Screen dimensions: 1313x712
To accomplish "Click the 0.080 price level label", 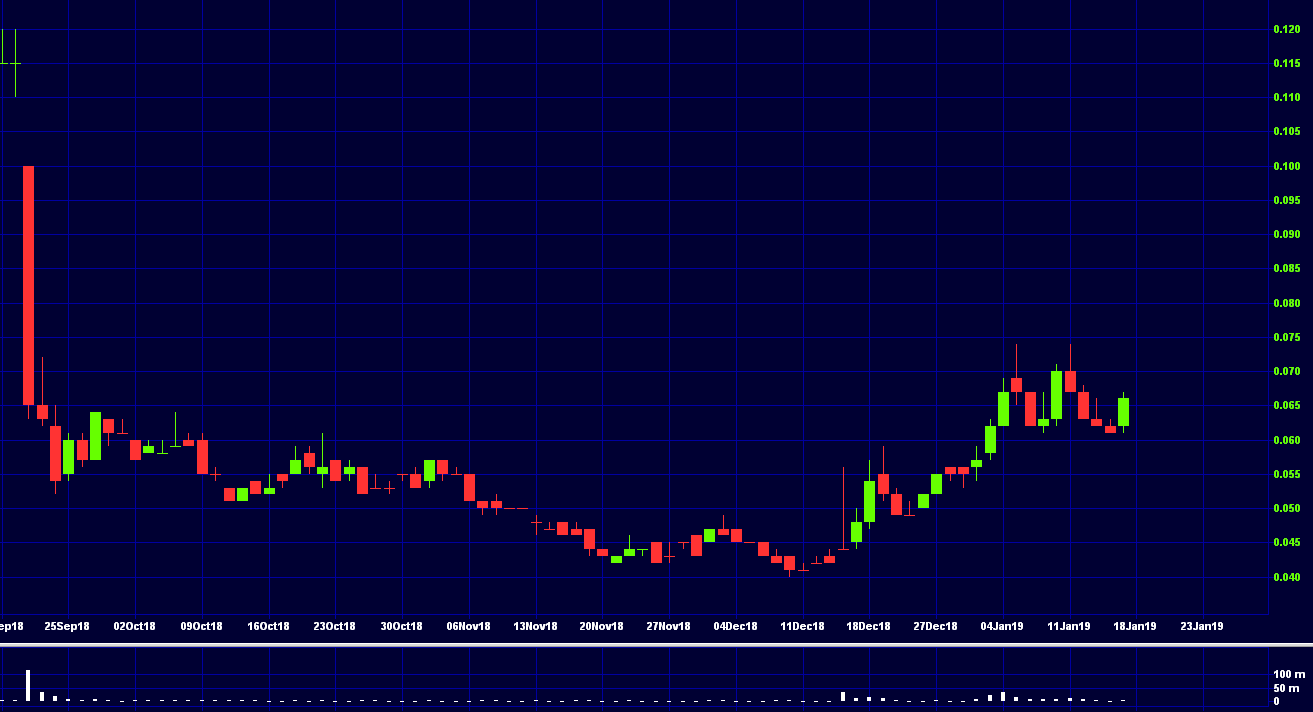I will pos(1286,303).
